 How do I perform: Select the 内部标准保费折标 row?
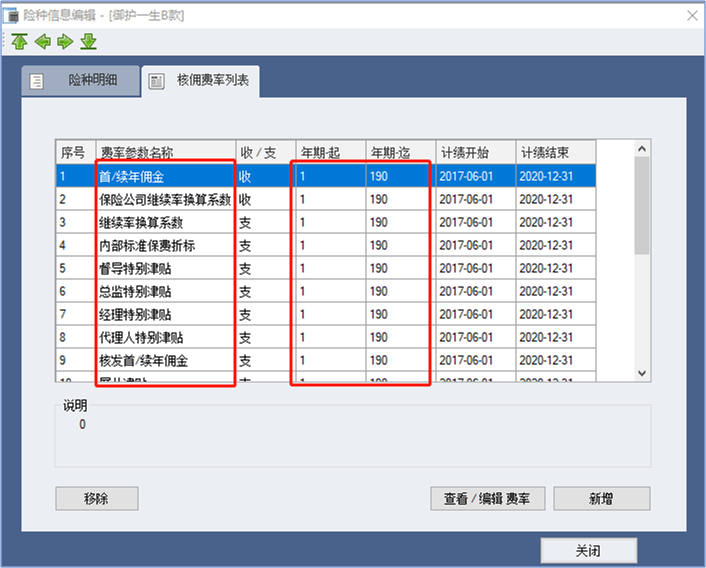[165, 245]
